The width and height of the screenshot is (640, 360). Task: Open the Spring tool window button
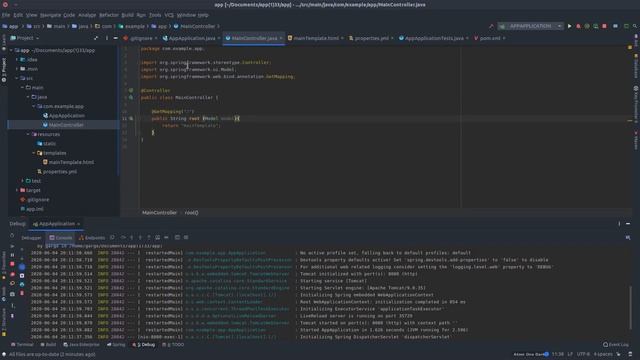(116, 345)
